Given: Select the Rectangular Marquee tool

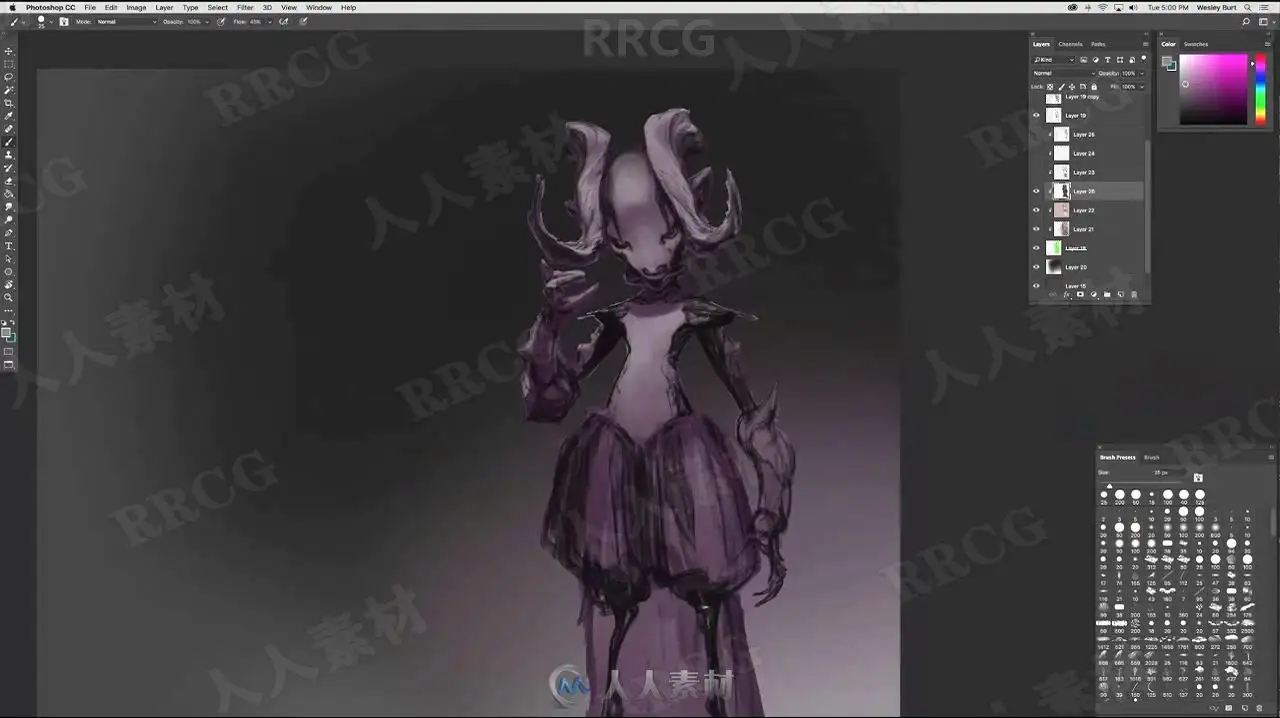Looking at the screenshot, I should coord(9,63).
